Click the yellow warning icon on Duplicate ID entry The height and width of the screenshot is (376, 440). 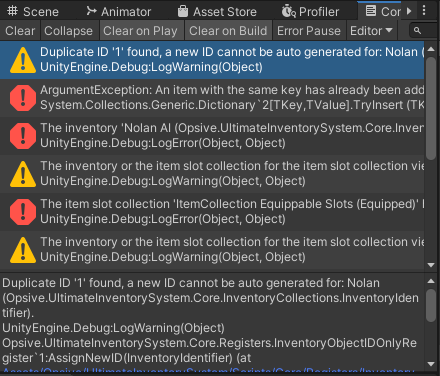tap(23, 60)
